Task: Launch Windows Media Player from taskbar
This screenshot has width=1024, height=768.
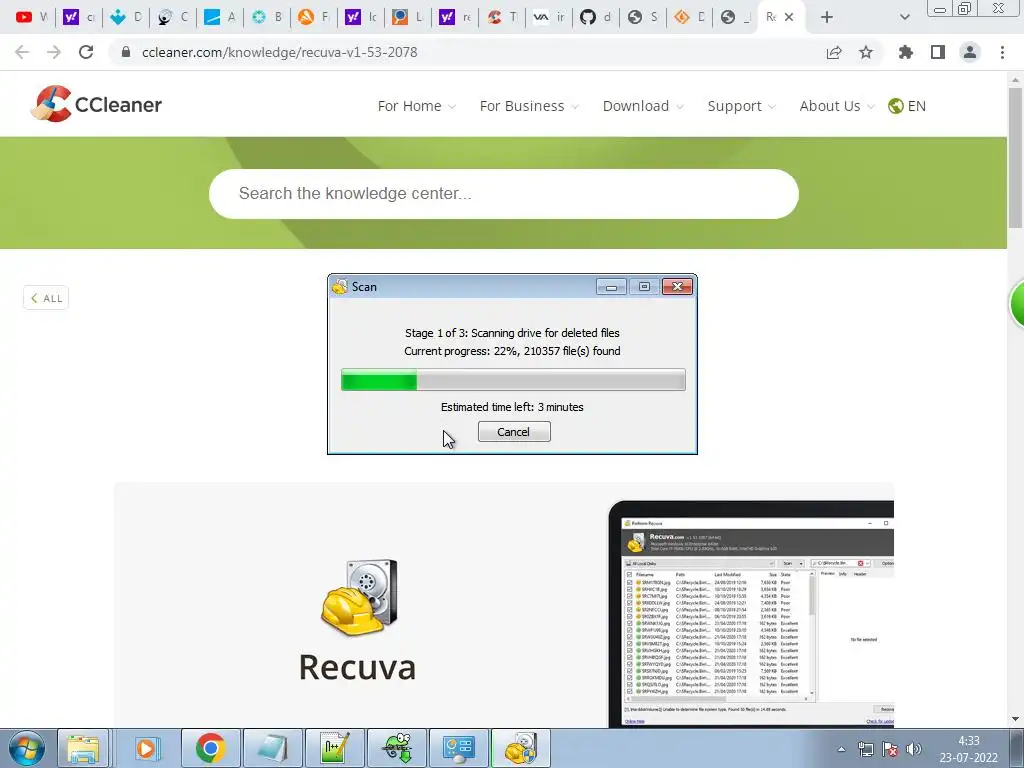Action: point(146,748)
